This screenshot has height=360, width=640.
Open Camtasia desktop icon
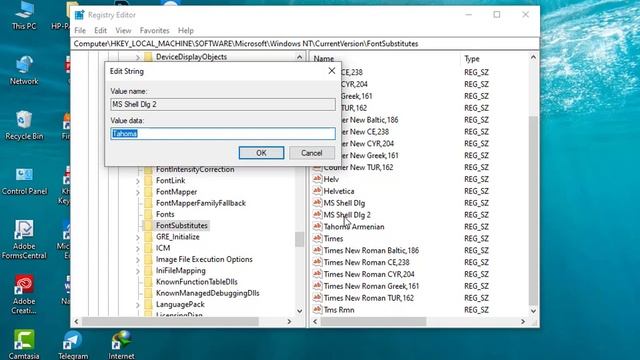pos(24,345)
